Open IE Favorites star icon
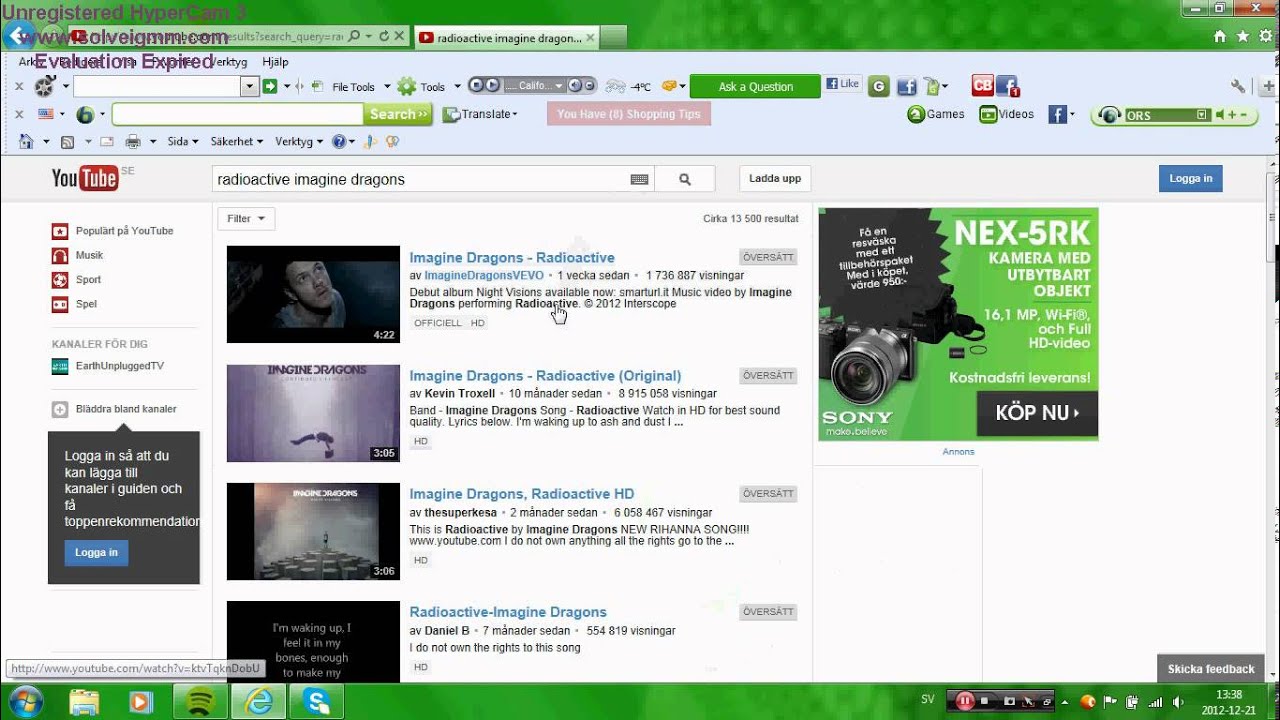The width and height of the screenshot is (1280, 720). [1243, 36]
